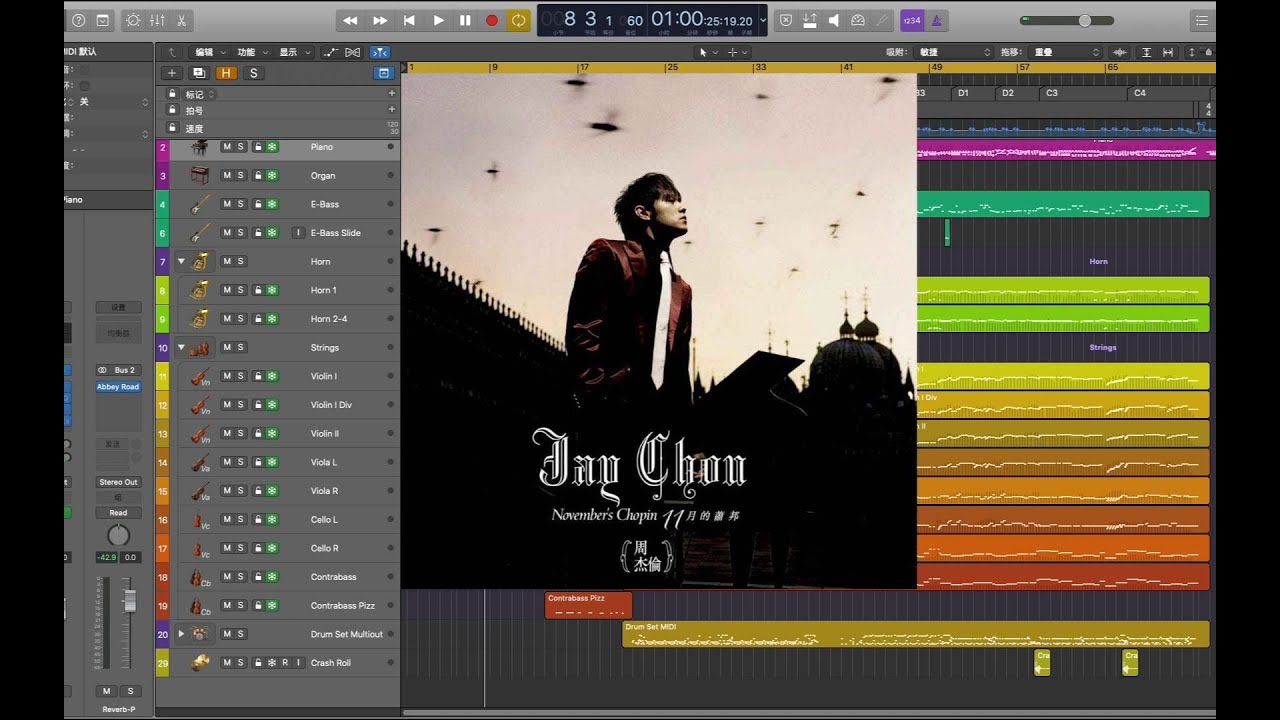This screenshot has height=720, width=1280.
Task: Click the Crash Roll cymbal icon
Action: [200, 662]
